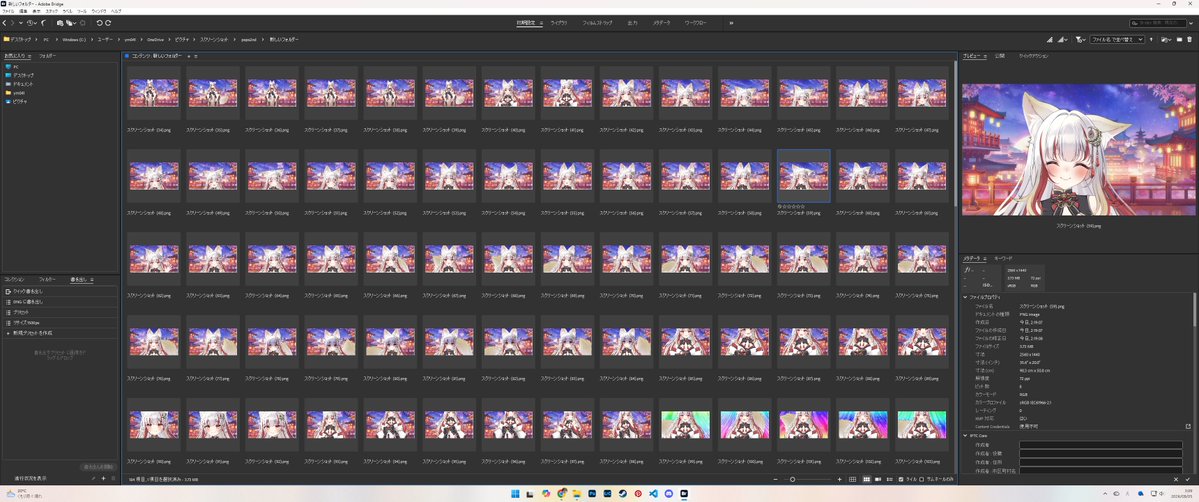Open the go-to-parent dropdown arrow after forward button

point(21,23)
